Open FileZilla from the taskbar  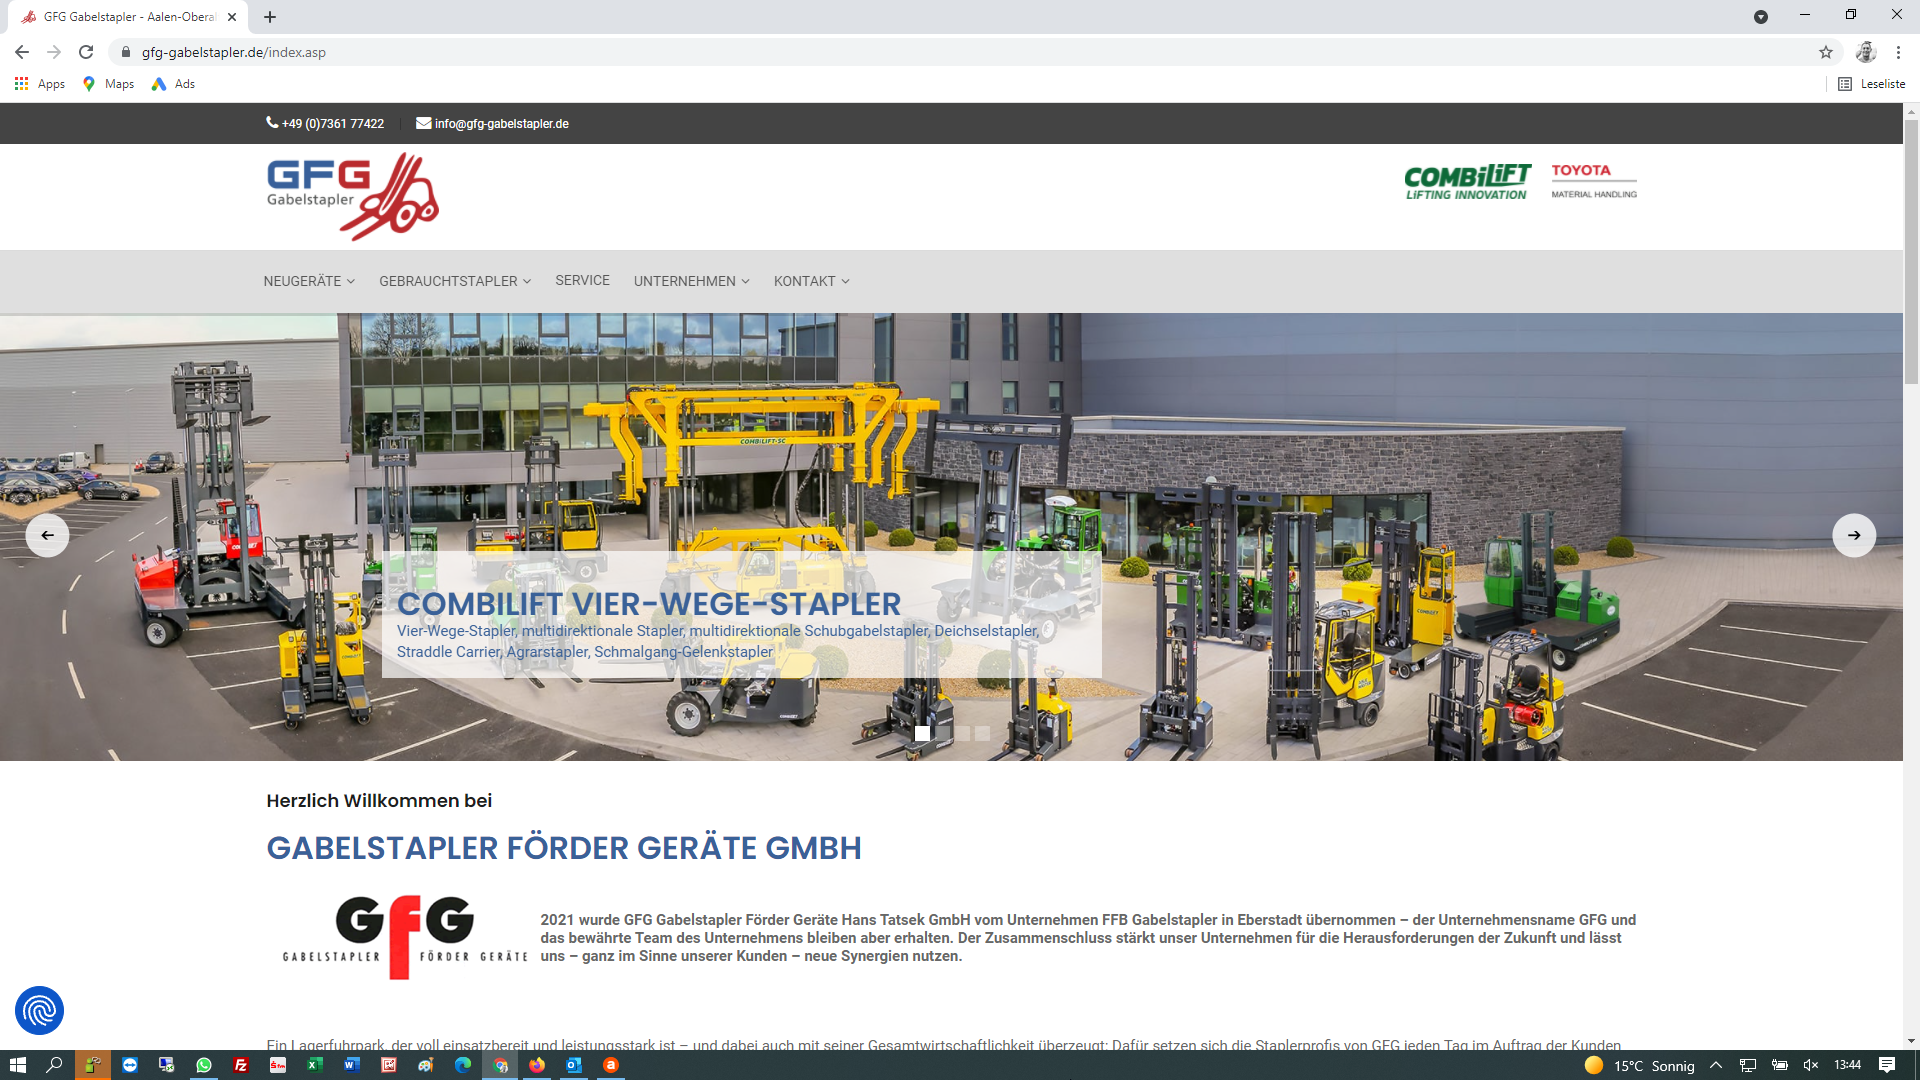240,1065
